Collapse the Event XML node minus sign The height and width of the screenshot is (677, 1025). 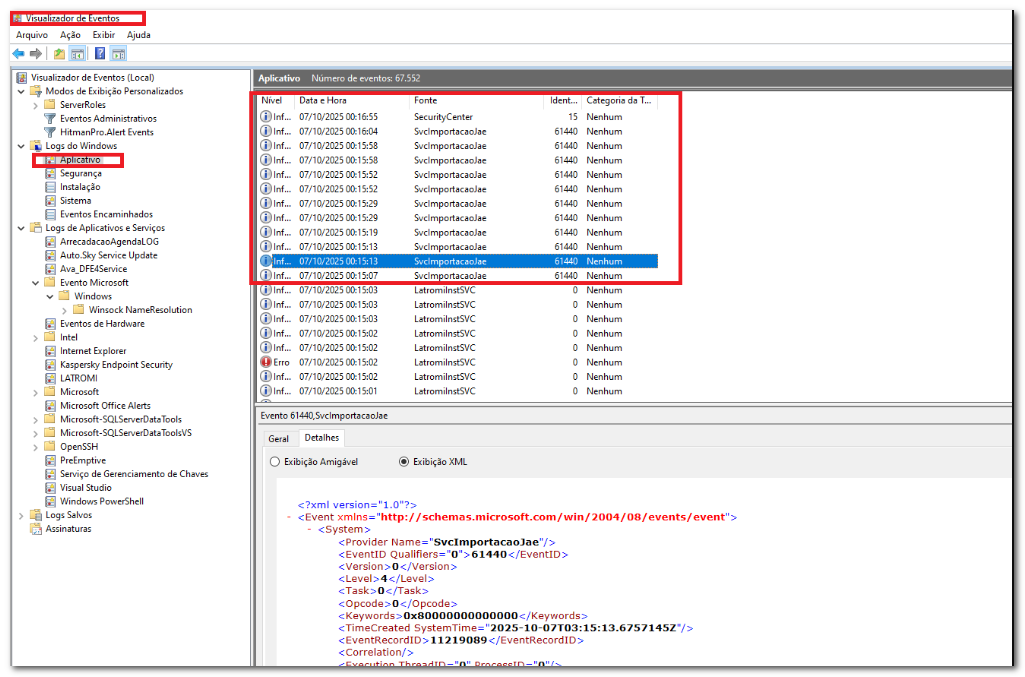[x=289, y=517]
